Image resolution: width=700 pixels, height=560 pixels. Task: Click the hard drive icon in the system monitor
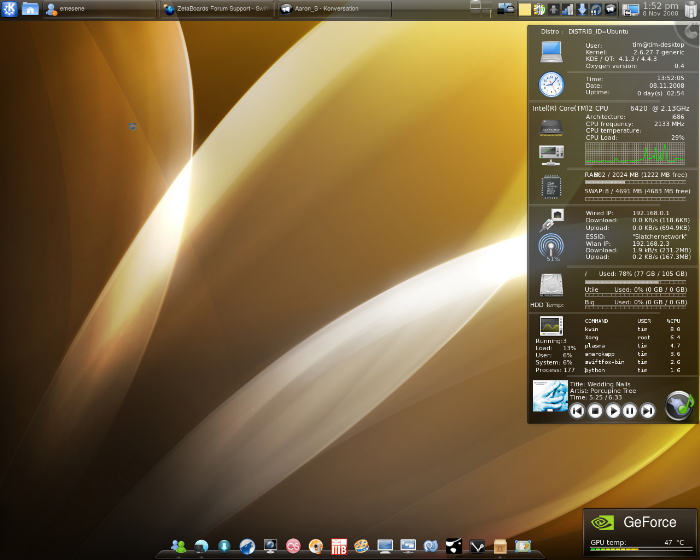(551, 284)
